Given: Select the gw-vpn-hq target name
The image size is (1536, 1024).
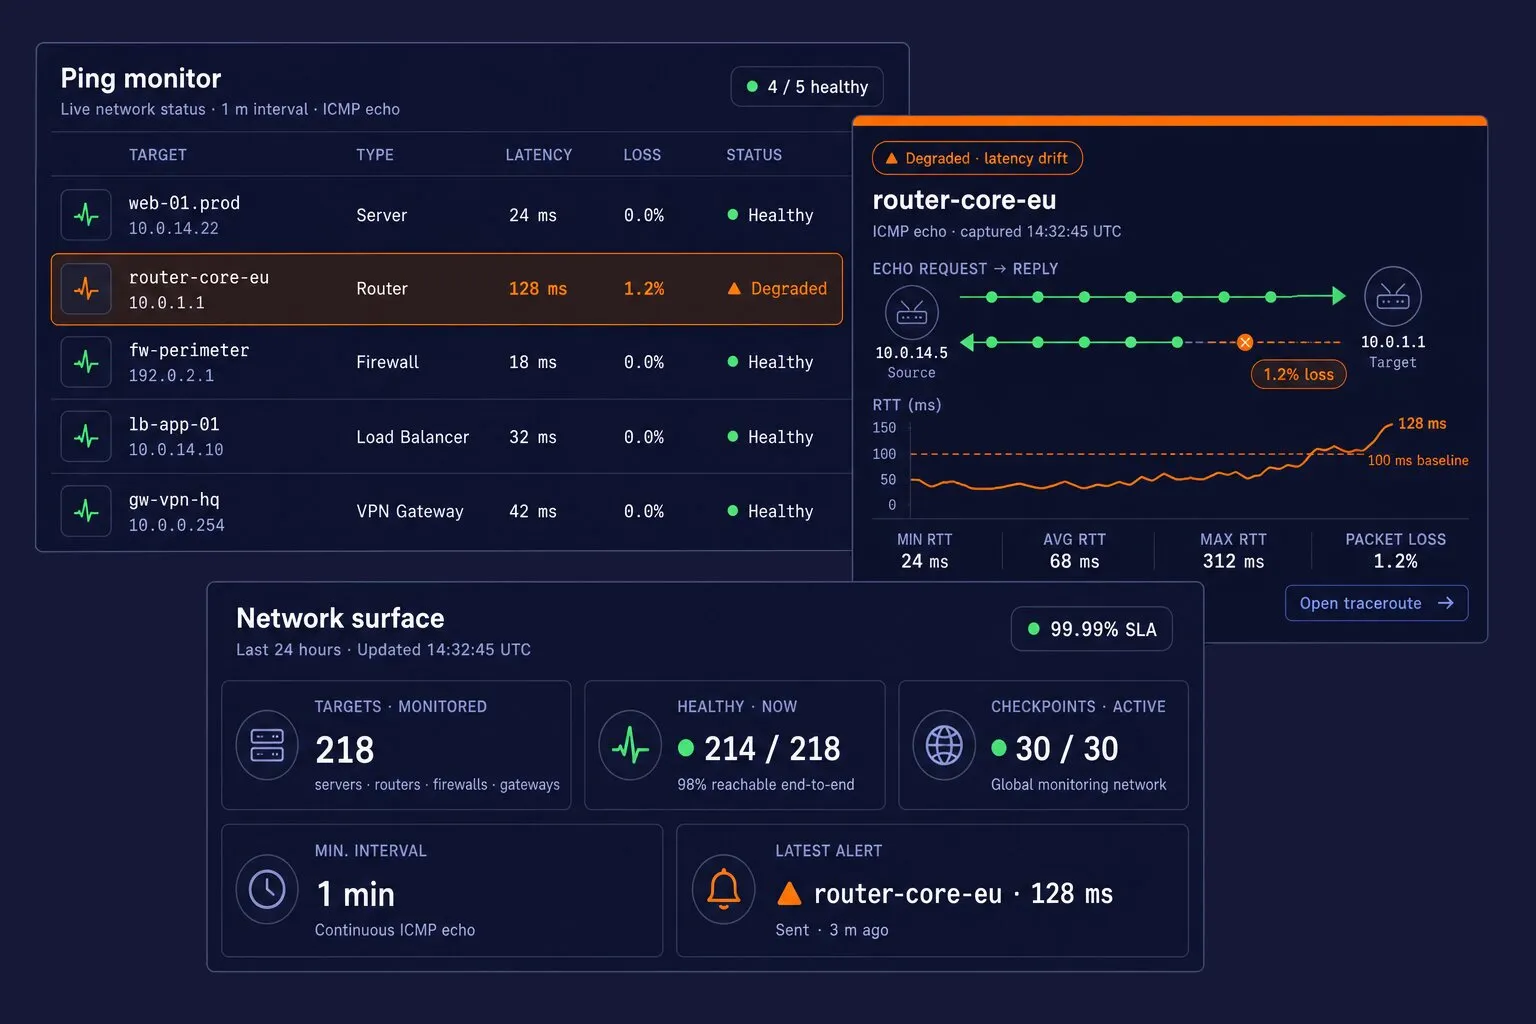Looking at the screenshot, I should click(174, 499).
